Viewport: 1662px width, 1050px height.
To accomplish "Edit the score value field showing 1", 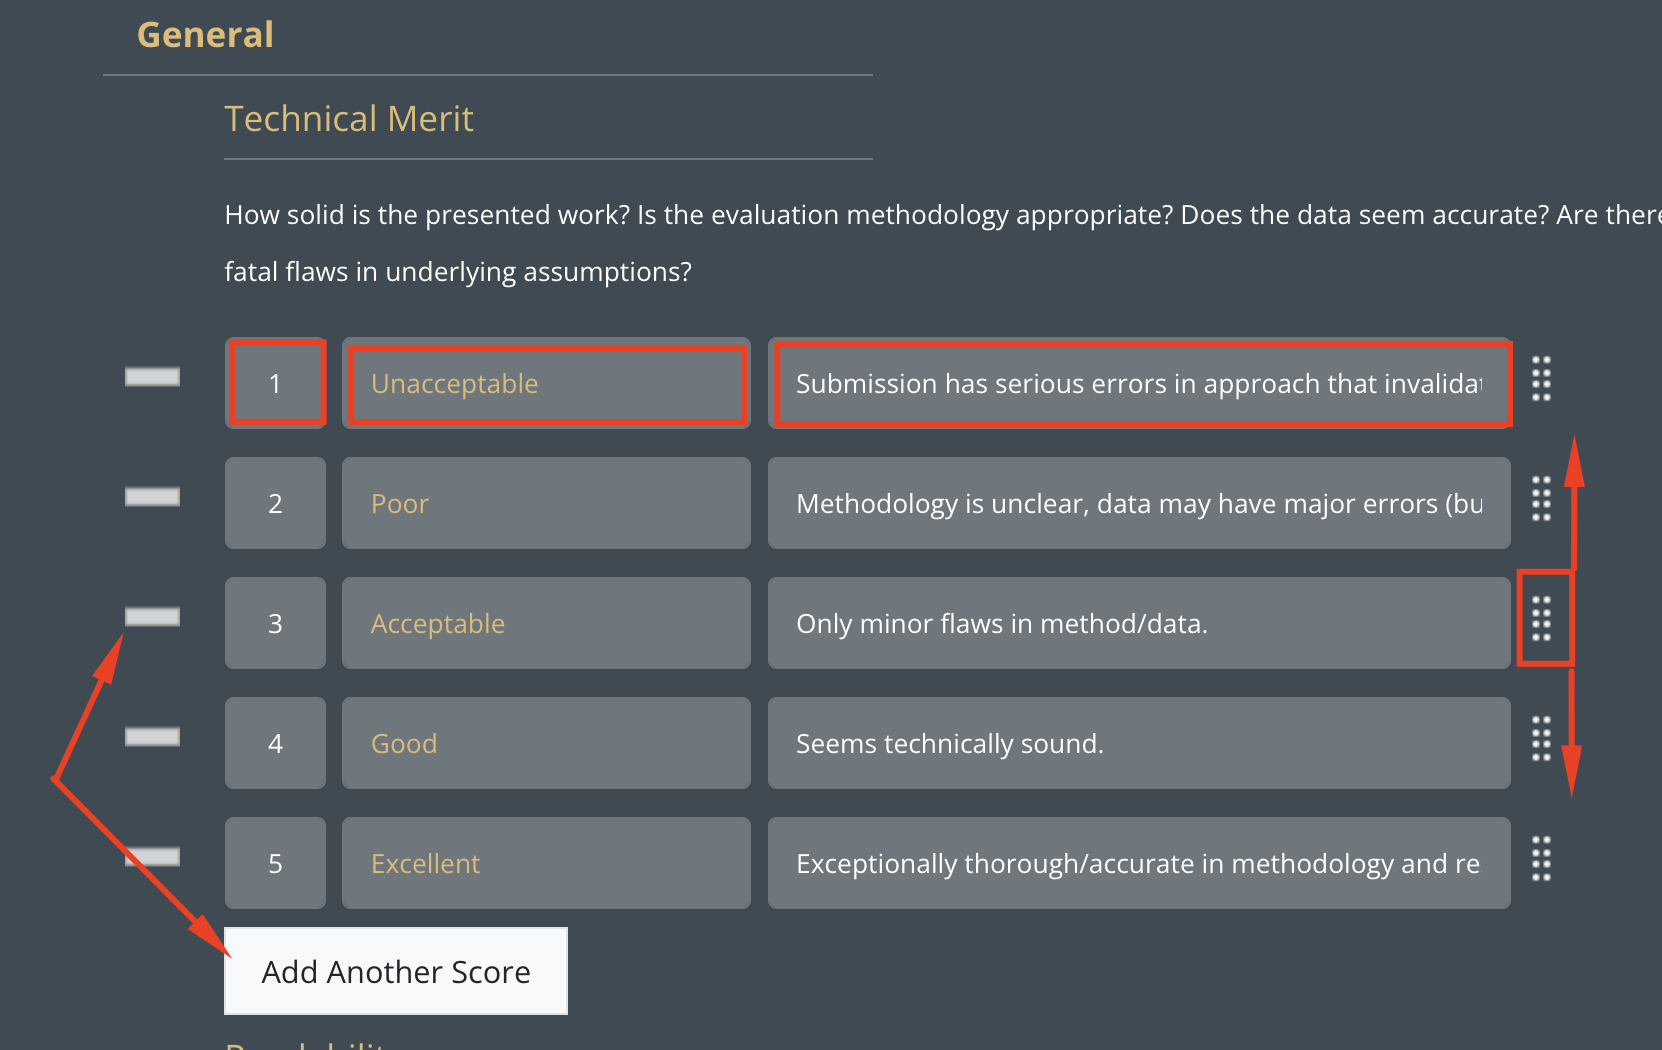I will [x=276, y=383].
